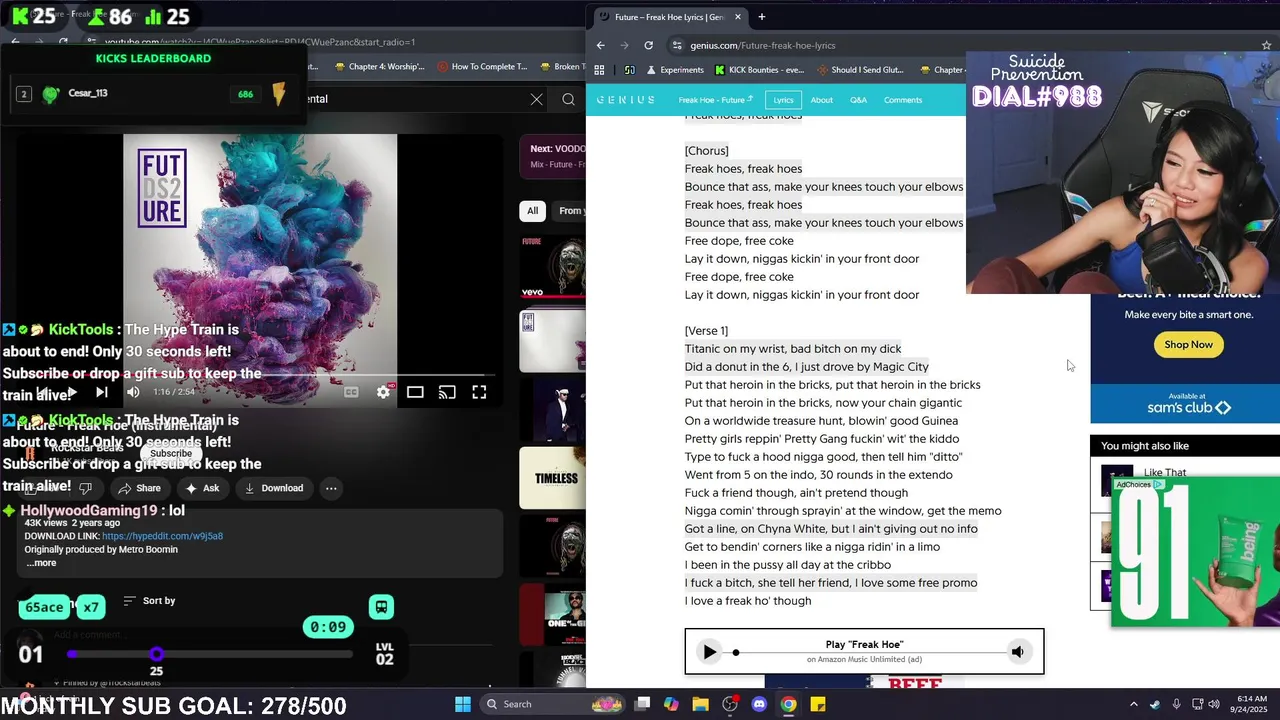This screenshot has width=1280, height=720.
Task: Open a new tab in Genius window
Action: pos(761,17)
